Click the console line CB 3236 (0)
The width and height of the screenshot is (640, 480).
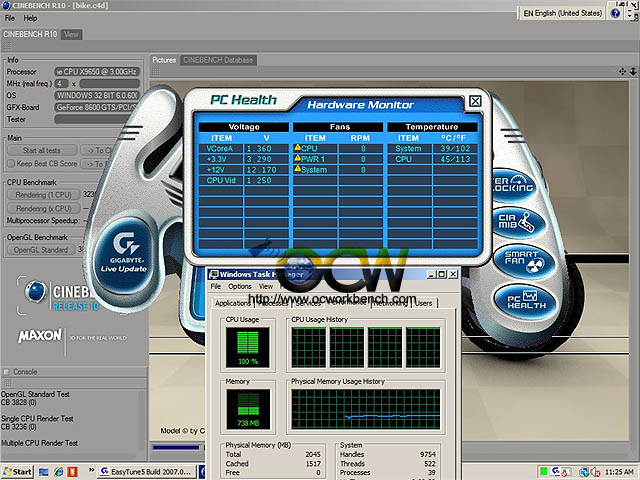point(19,427)
